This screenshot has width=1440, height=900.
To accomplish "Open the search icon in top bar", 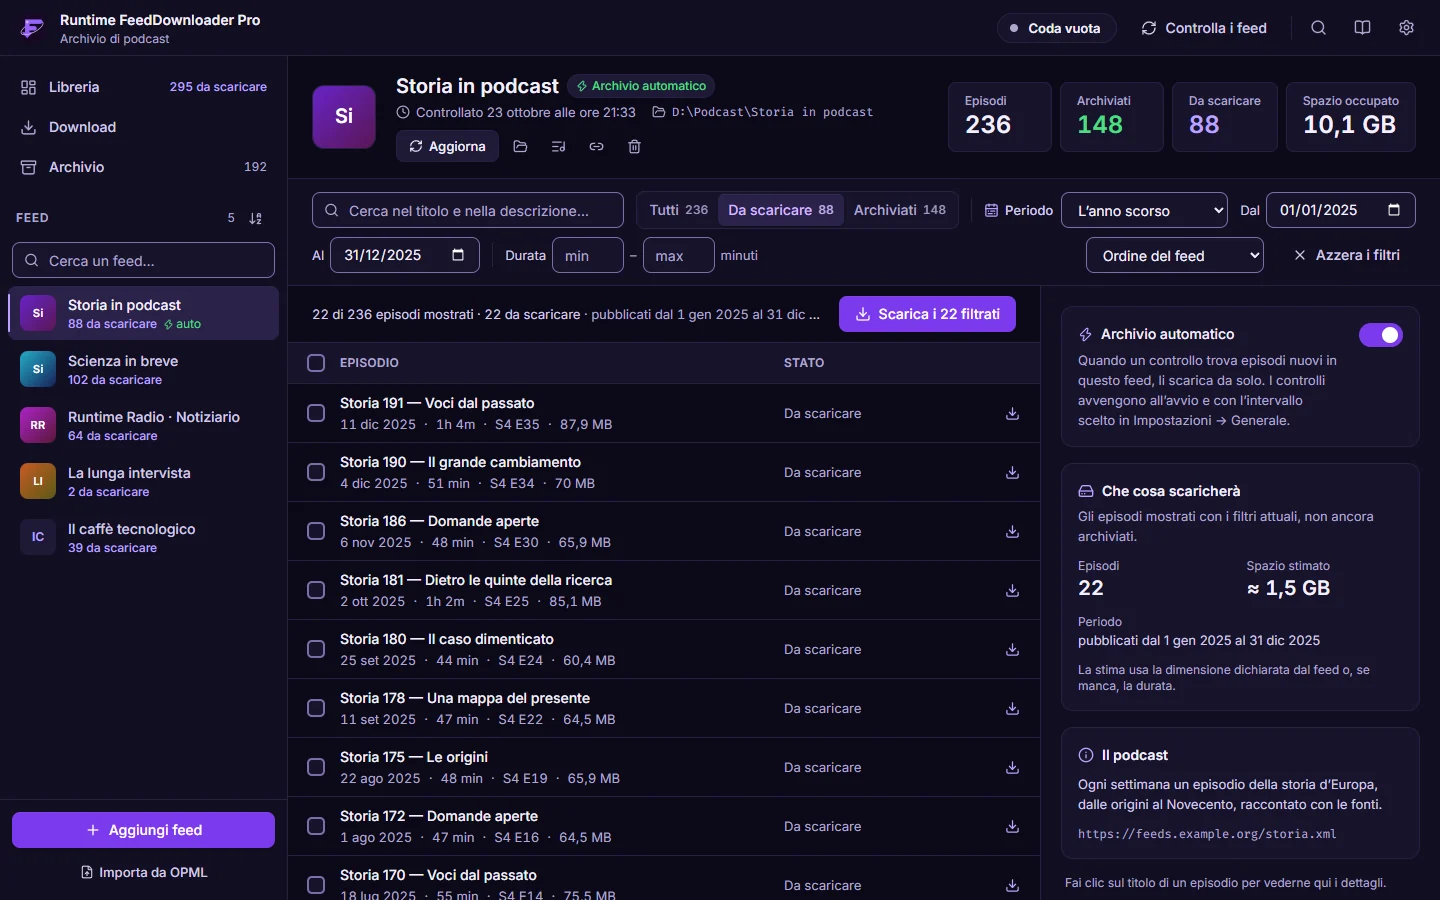I will pyautogui.click(x=1318, y=28).
